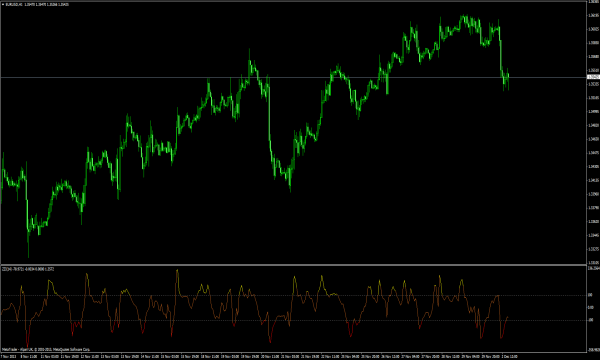600x360 pixels.
Task: Click the first date label on the time axis
Action: pyautogui.click(x=8, y=357)
